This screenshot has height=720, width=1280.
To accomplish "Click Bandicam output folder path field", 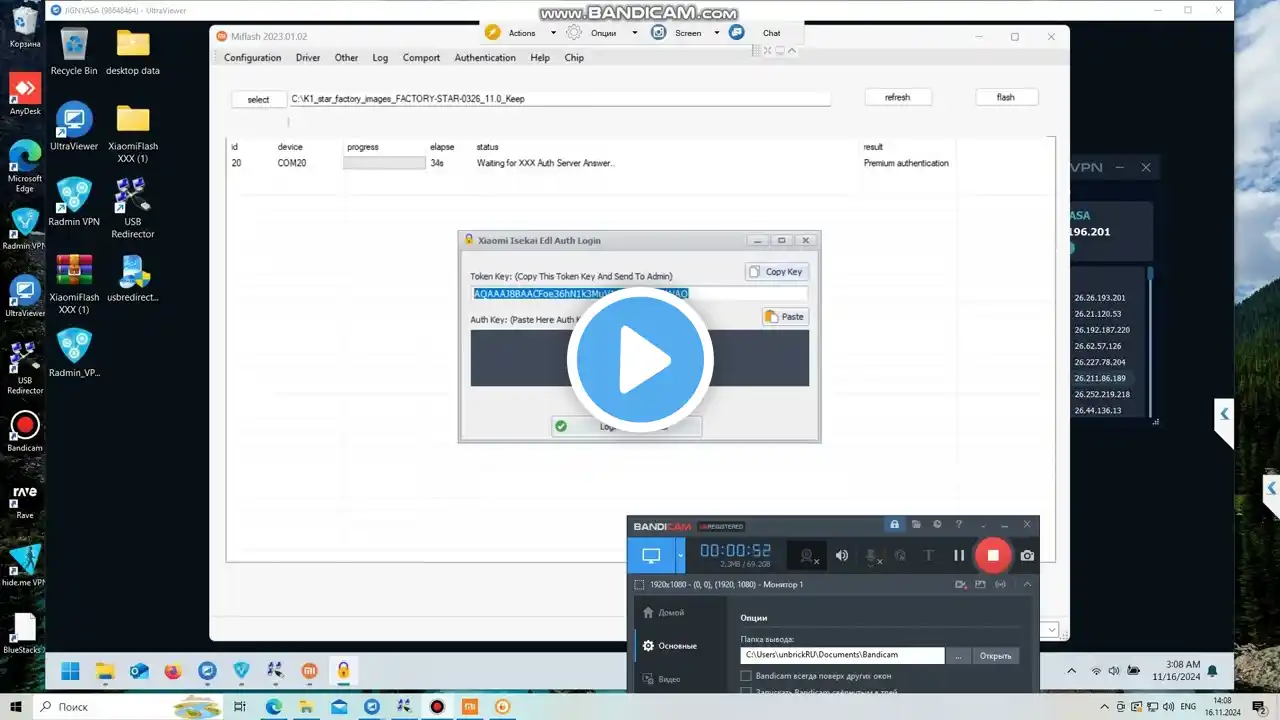I will point(842,655).
